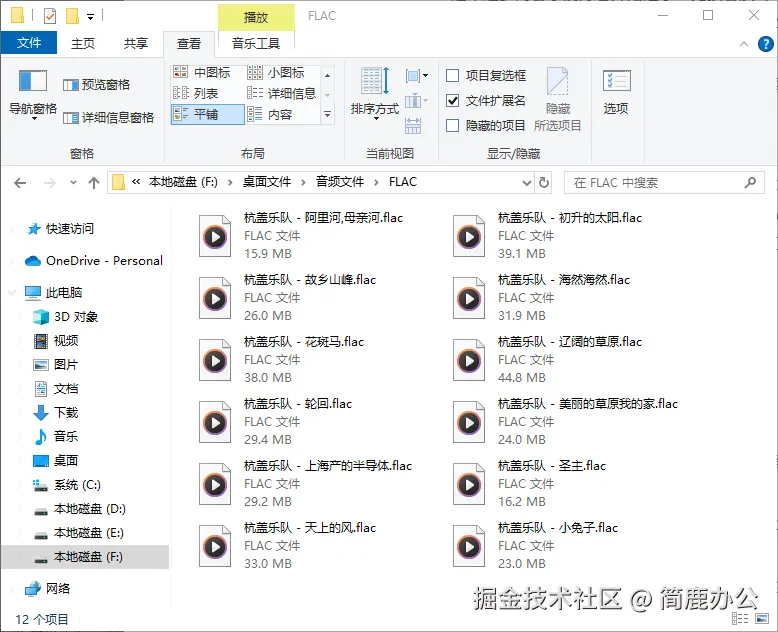Click 音频文件 in the address path
The image size is (778, 632).
(340, 182)
